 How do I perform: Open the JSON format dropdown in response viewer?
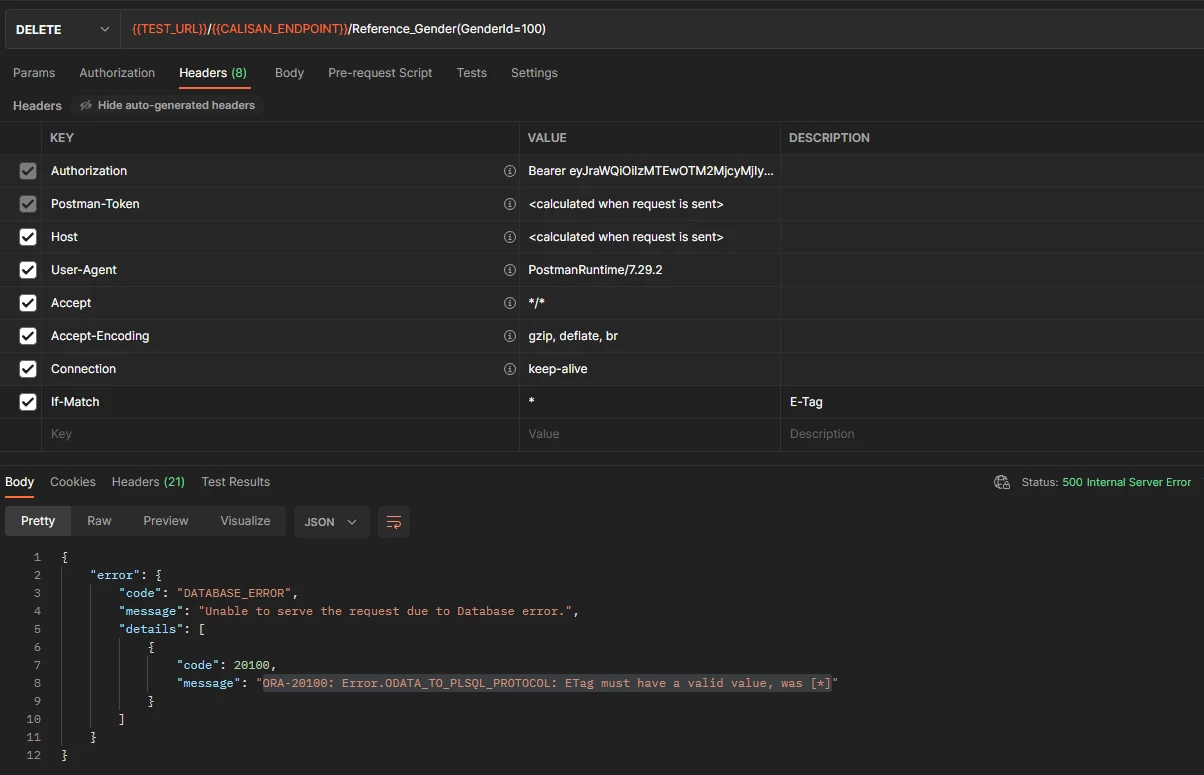[x=331, y=521]
